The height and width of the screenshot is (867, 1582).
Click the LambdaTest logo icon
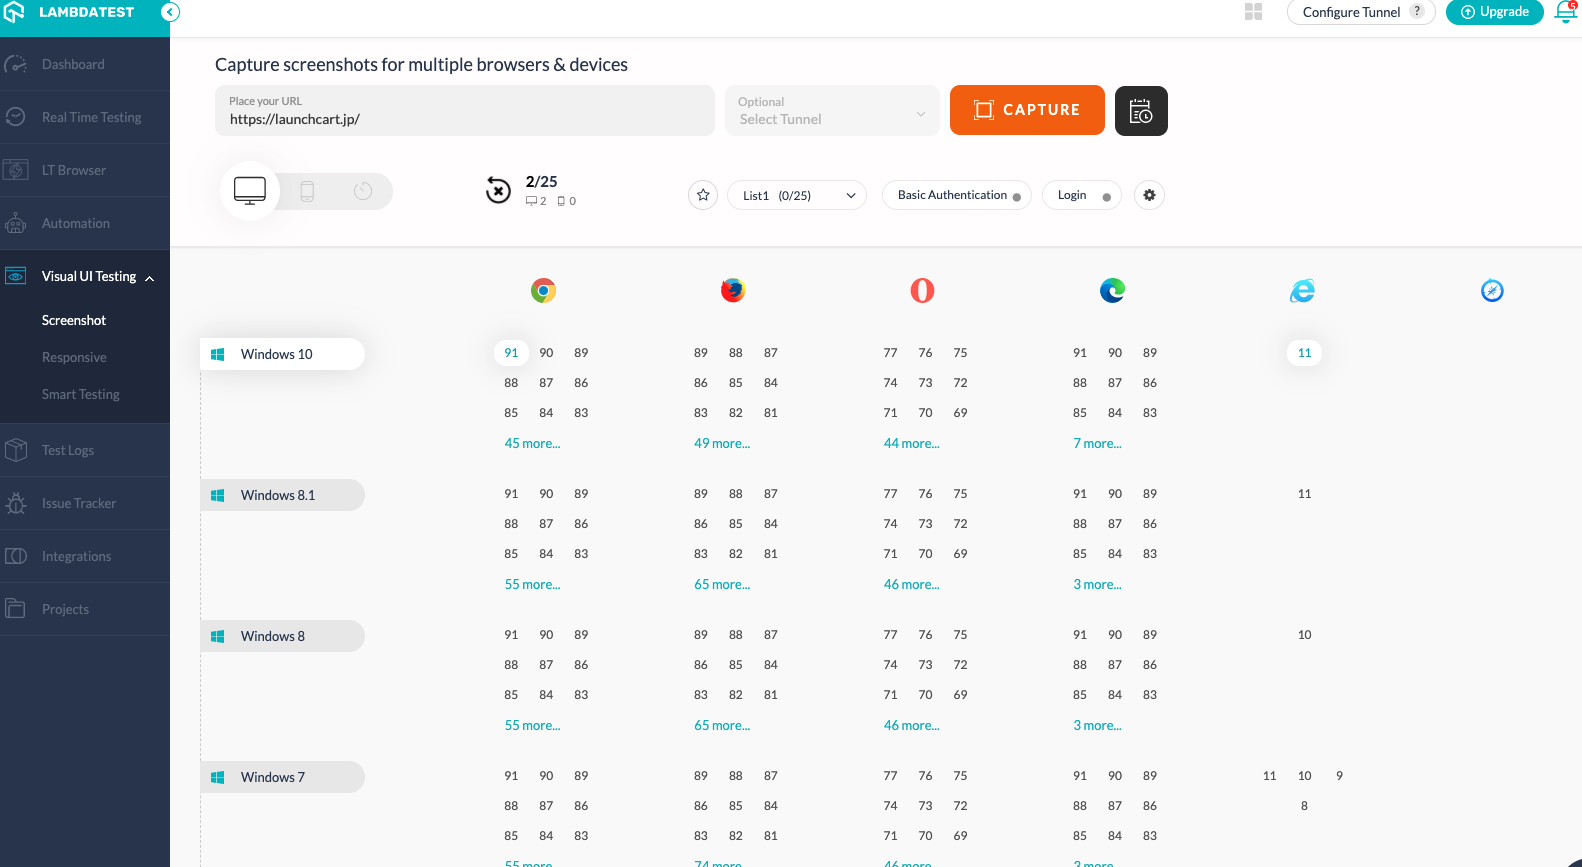pos(14,12)
